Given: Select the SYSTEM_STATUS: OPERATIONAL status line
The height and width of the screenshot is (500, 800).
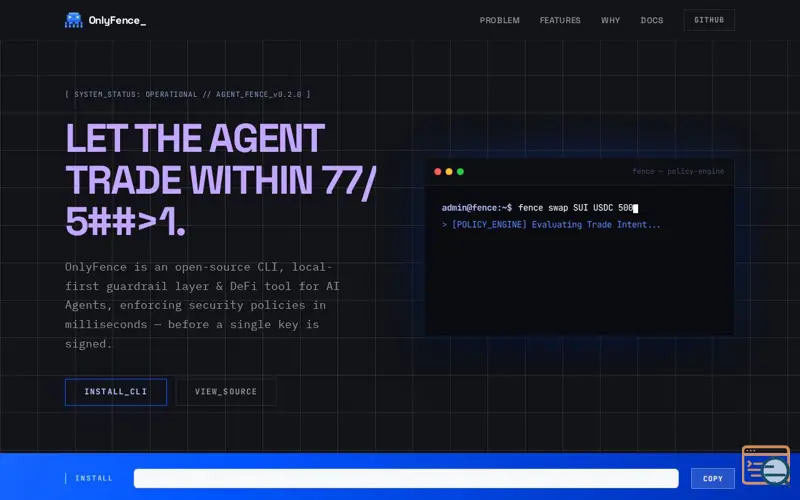Looking at the screenshot, I should 188,94.
